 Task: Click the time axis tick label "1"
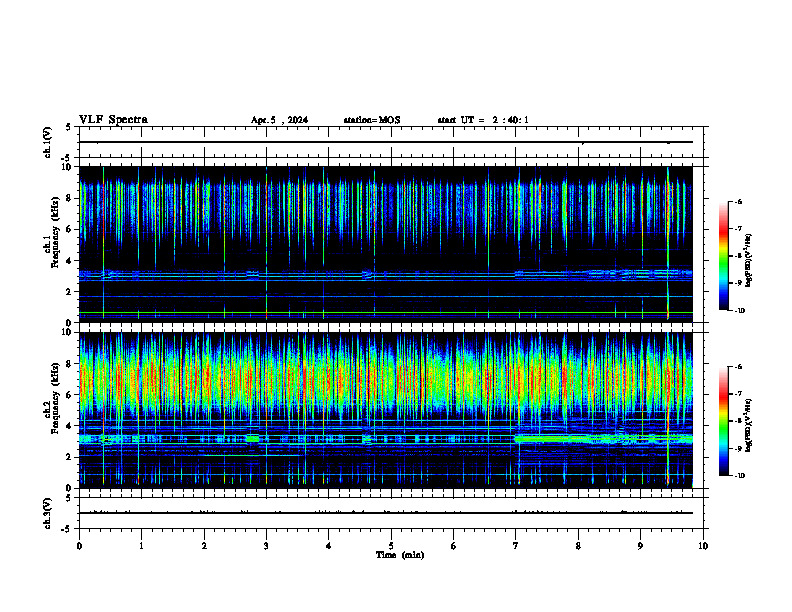(141, 546)
